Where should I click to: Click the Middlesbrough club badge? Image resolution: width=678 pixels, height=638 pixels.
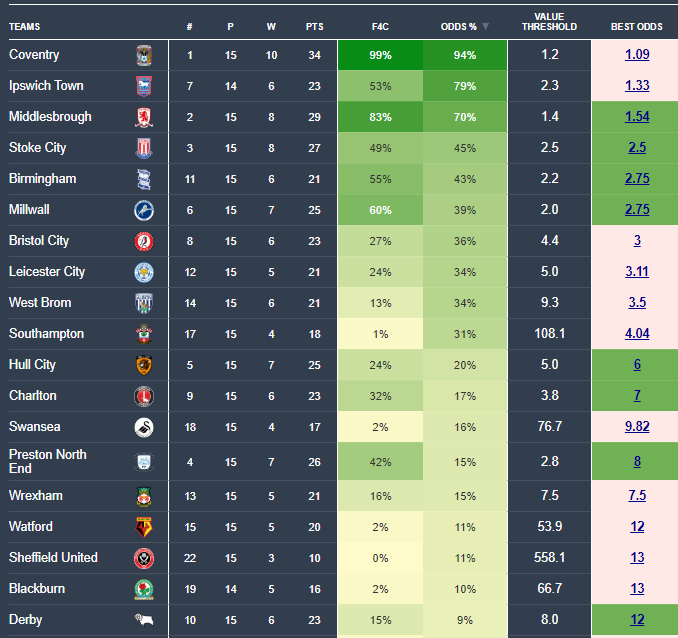[x=144, y=117]
